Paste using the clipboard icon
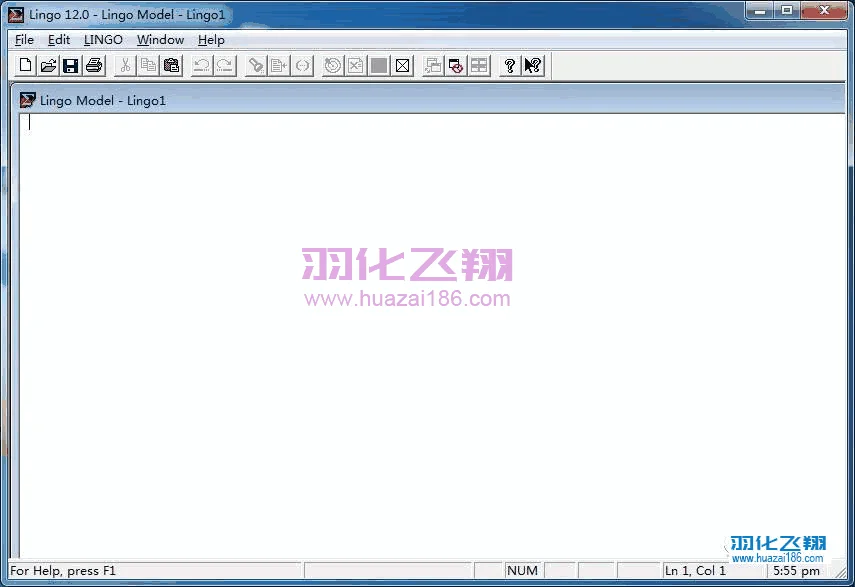 click(171, 65)
